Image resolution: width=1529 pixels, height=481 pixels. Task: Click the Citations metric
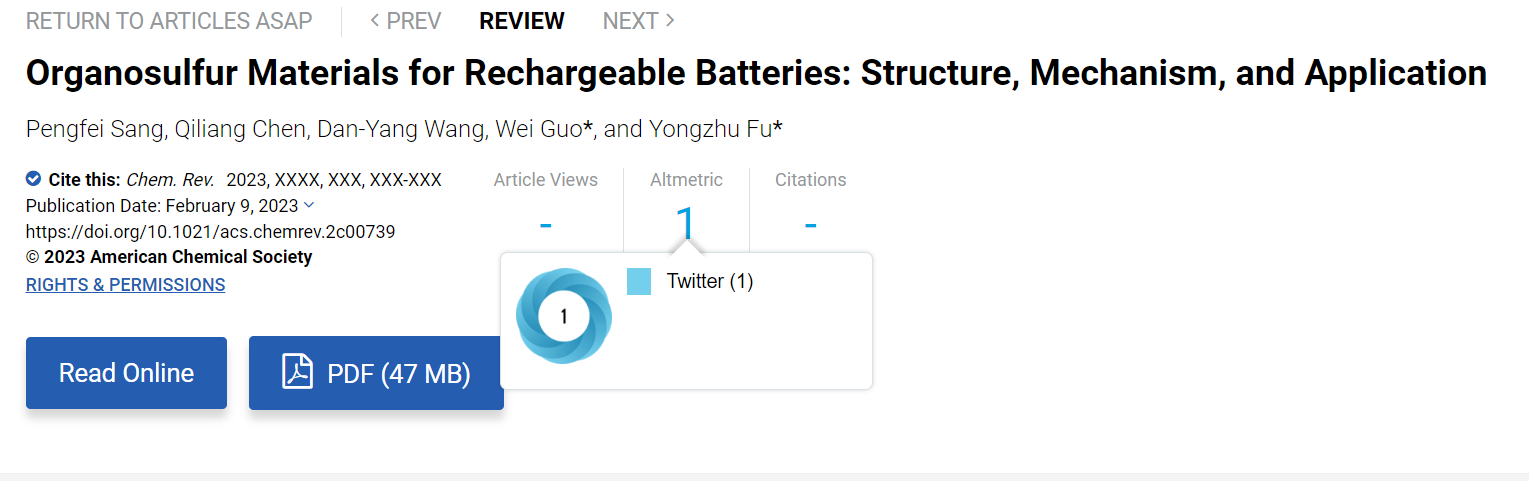(x=810, y=205)
